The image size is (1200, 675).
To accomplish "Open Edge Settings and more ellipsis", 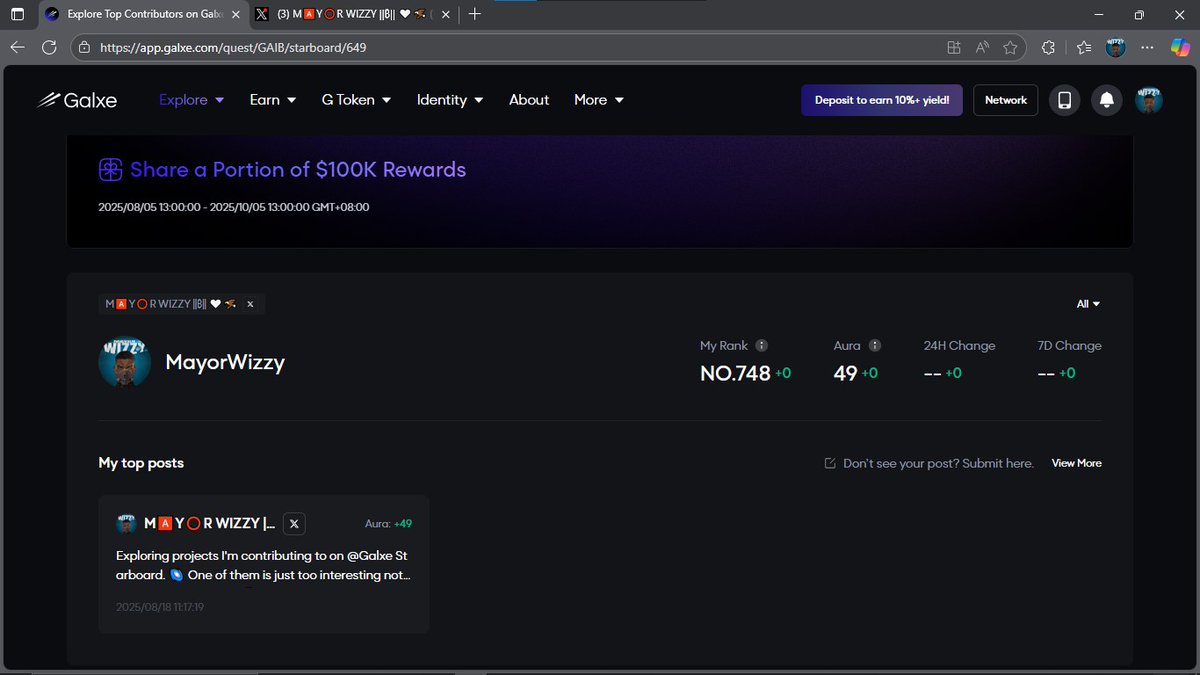I will pos(1148,47).
